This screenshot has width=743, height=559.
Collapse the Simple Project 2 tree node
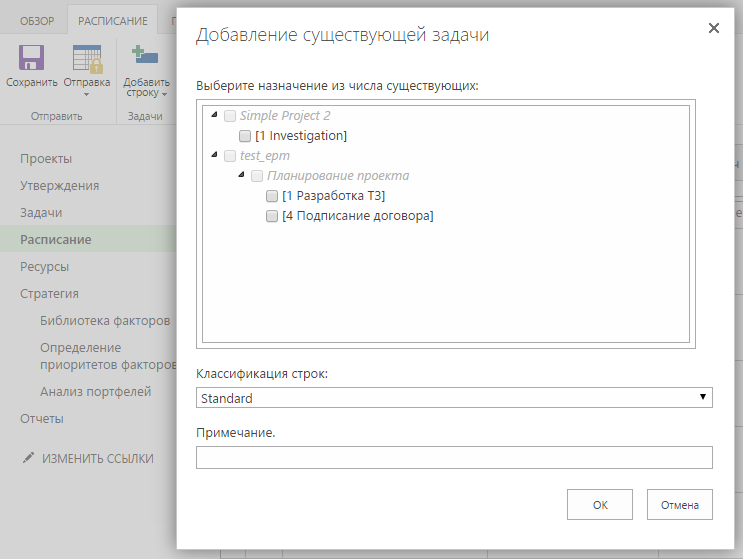tap(215, 115)
